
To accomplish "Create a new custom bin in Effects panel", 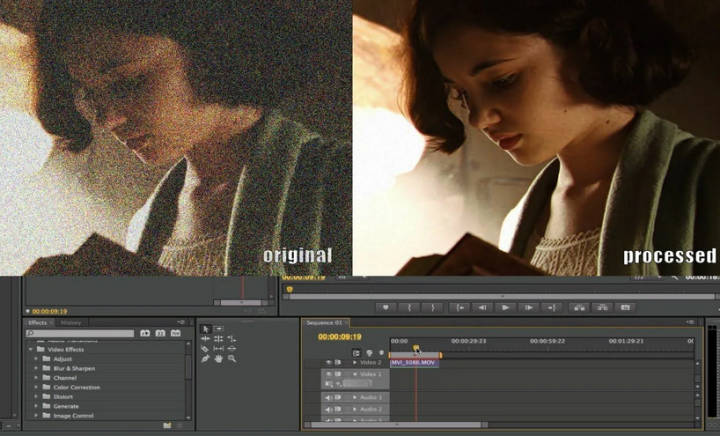I will coord(167,426).
